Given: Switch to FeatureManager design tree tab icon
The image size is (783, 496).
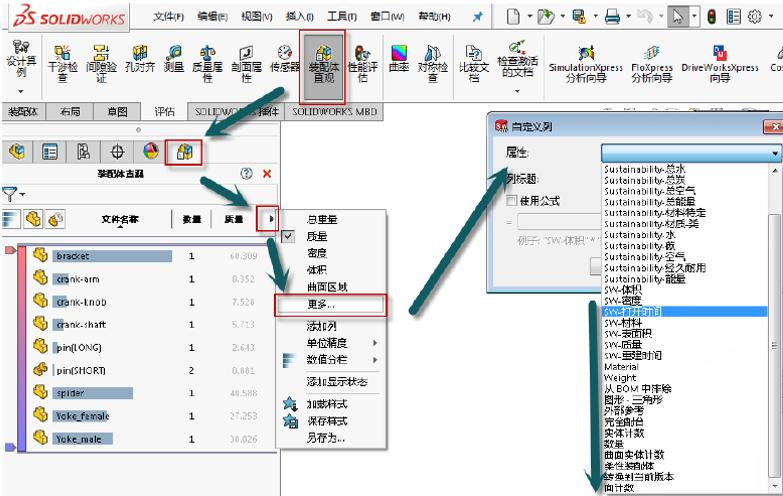Looking at the screenshot, I should (17, 151).
